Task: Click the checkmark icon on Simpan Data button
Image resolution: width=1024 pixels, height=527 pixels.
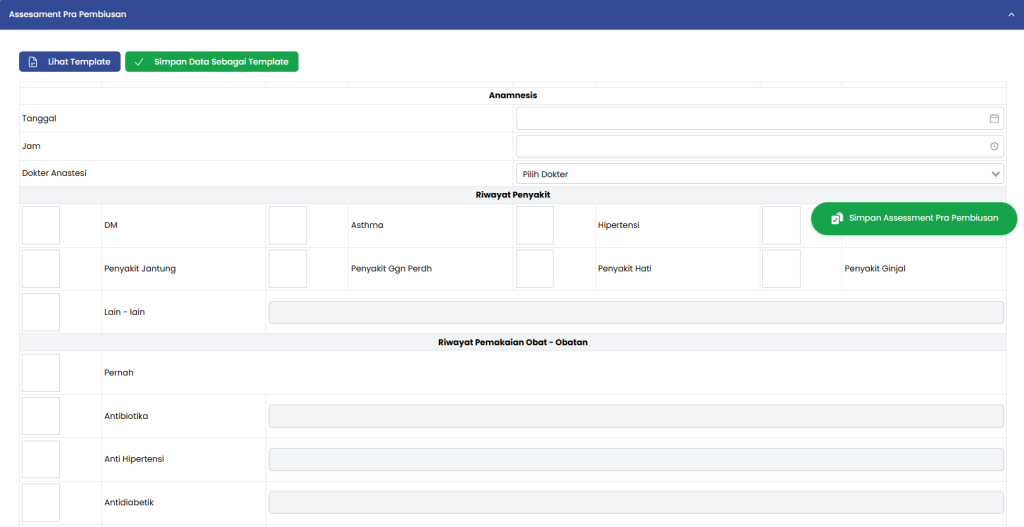Action: coord(139,62)
